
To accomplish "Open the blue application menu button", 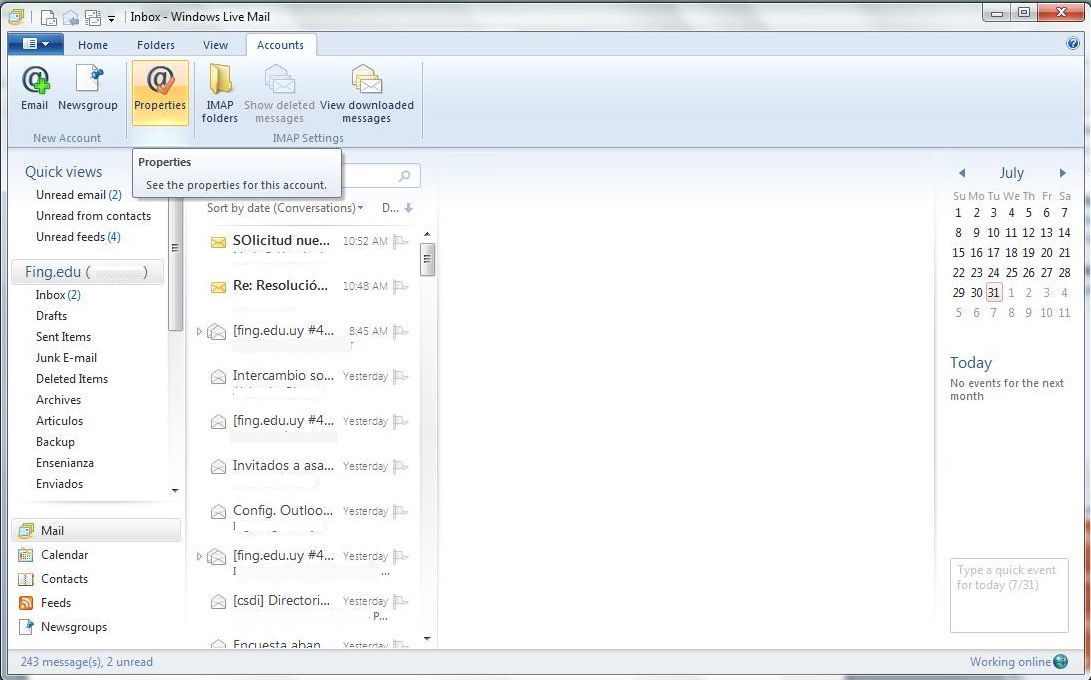I will (35, 44).
